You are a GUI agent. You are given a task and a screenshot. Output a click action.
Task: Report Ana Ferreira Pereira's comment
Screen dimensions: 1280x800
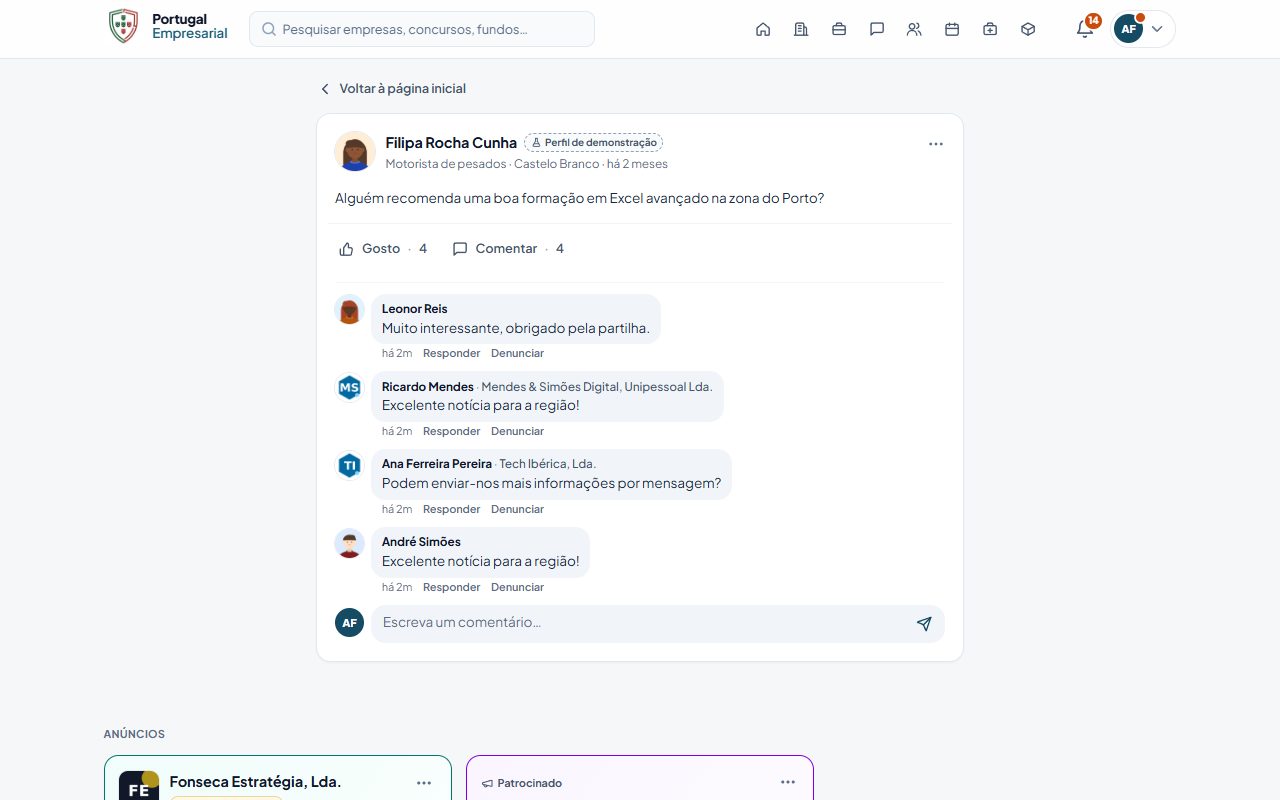tap(517, 509)
